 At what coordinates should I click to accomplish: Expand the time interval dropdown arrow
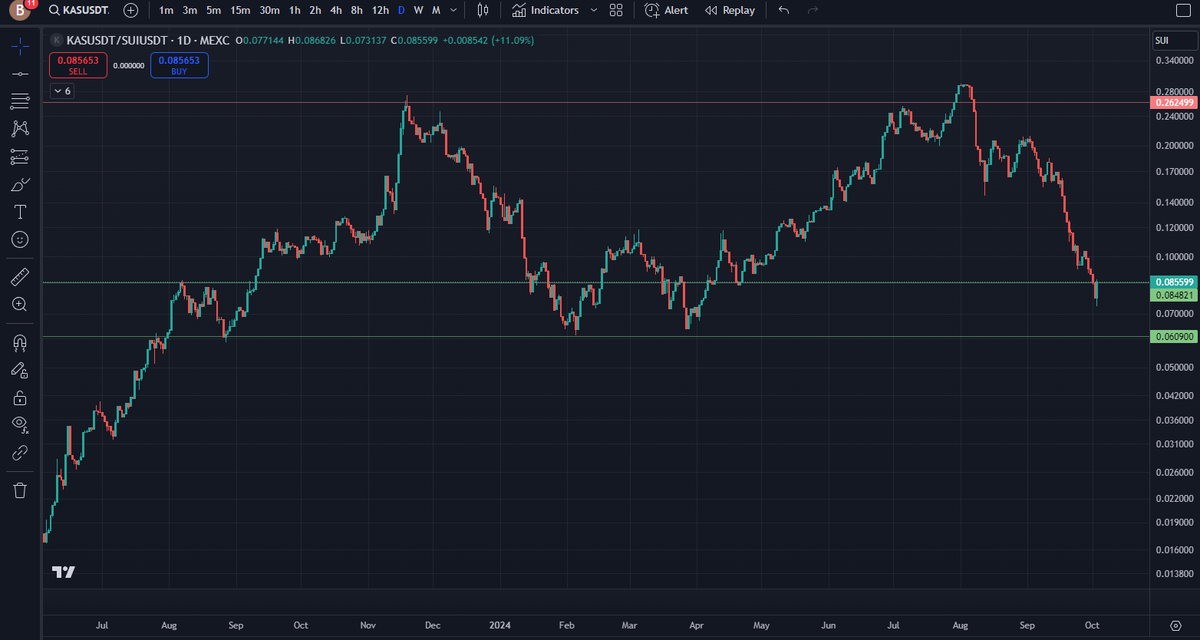(455, 10)
